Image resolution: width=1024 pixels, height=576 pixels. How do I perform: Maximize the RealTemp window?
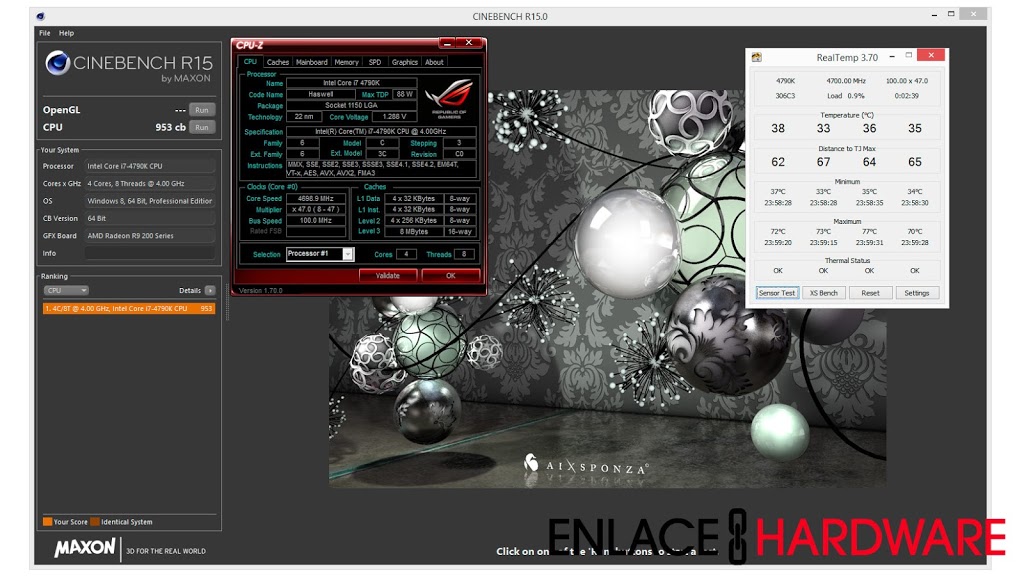pos(908,56)
